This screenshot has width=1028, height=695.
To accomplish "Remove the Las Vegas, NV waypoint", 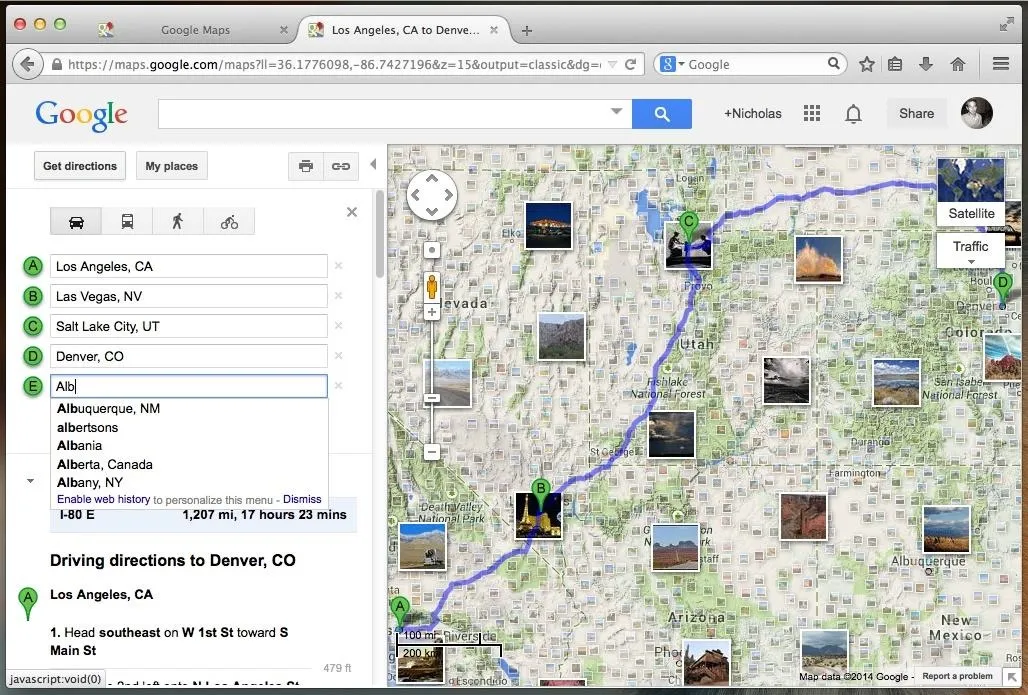I will tap(338, 296).
